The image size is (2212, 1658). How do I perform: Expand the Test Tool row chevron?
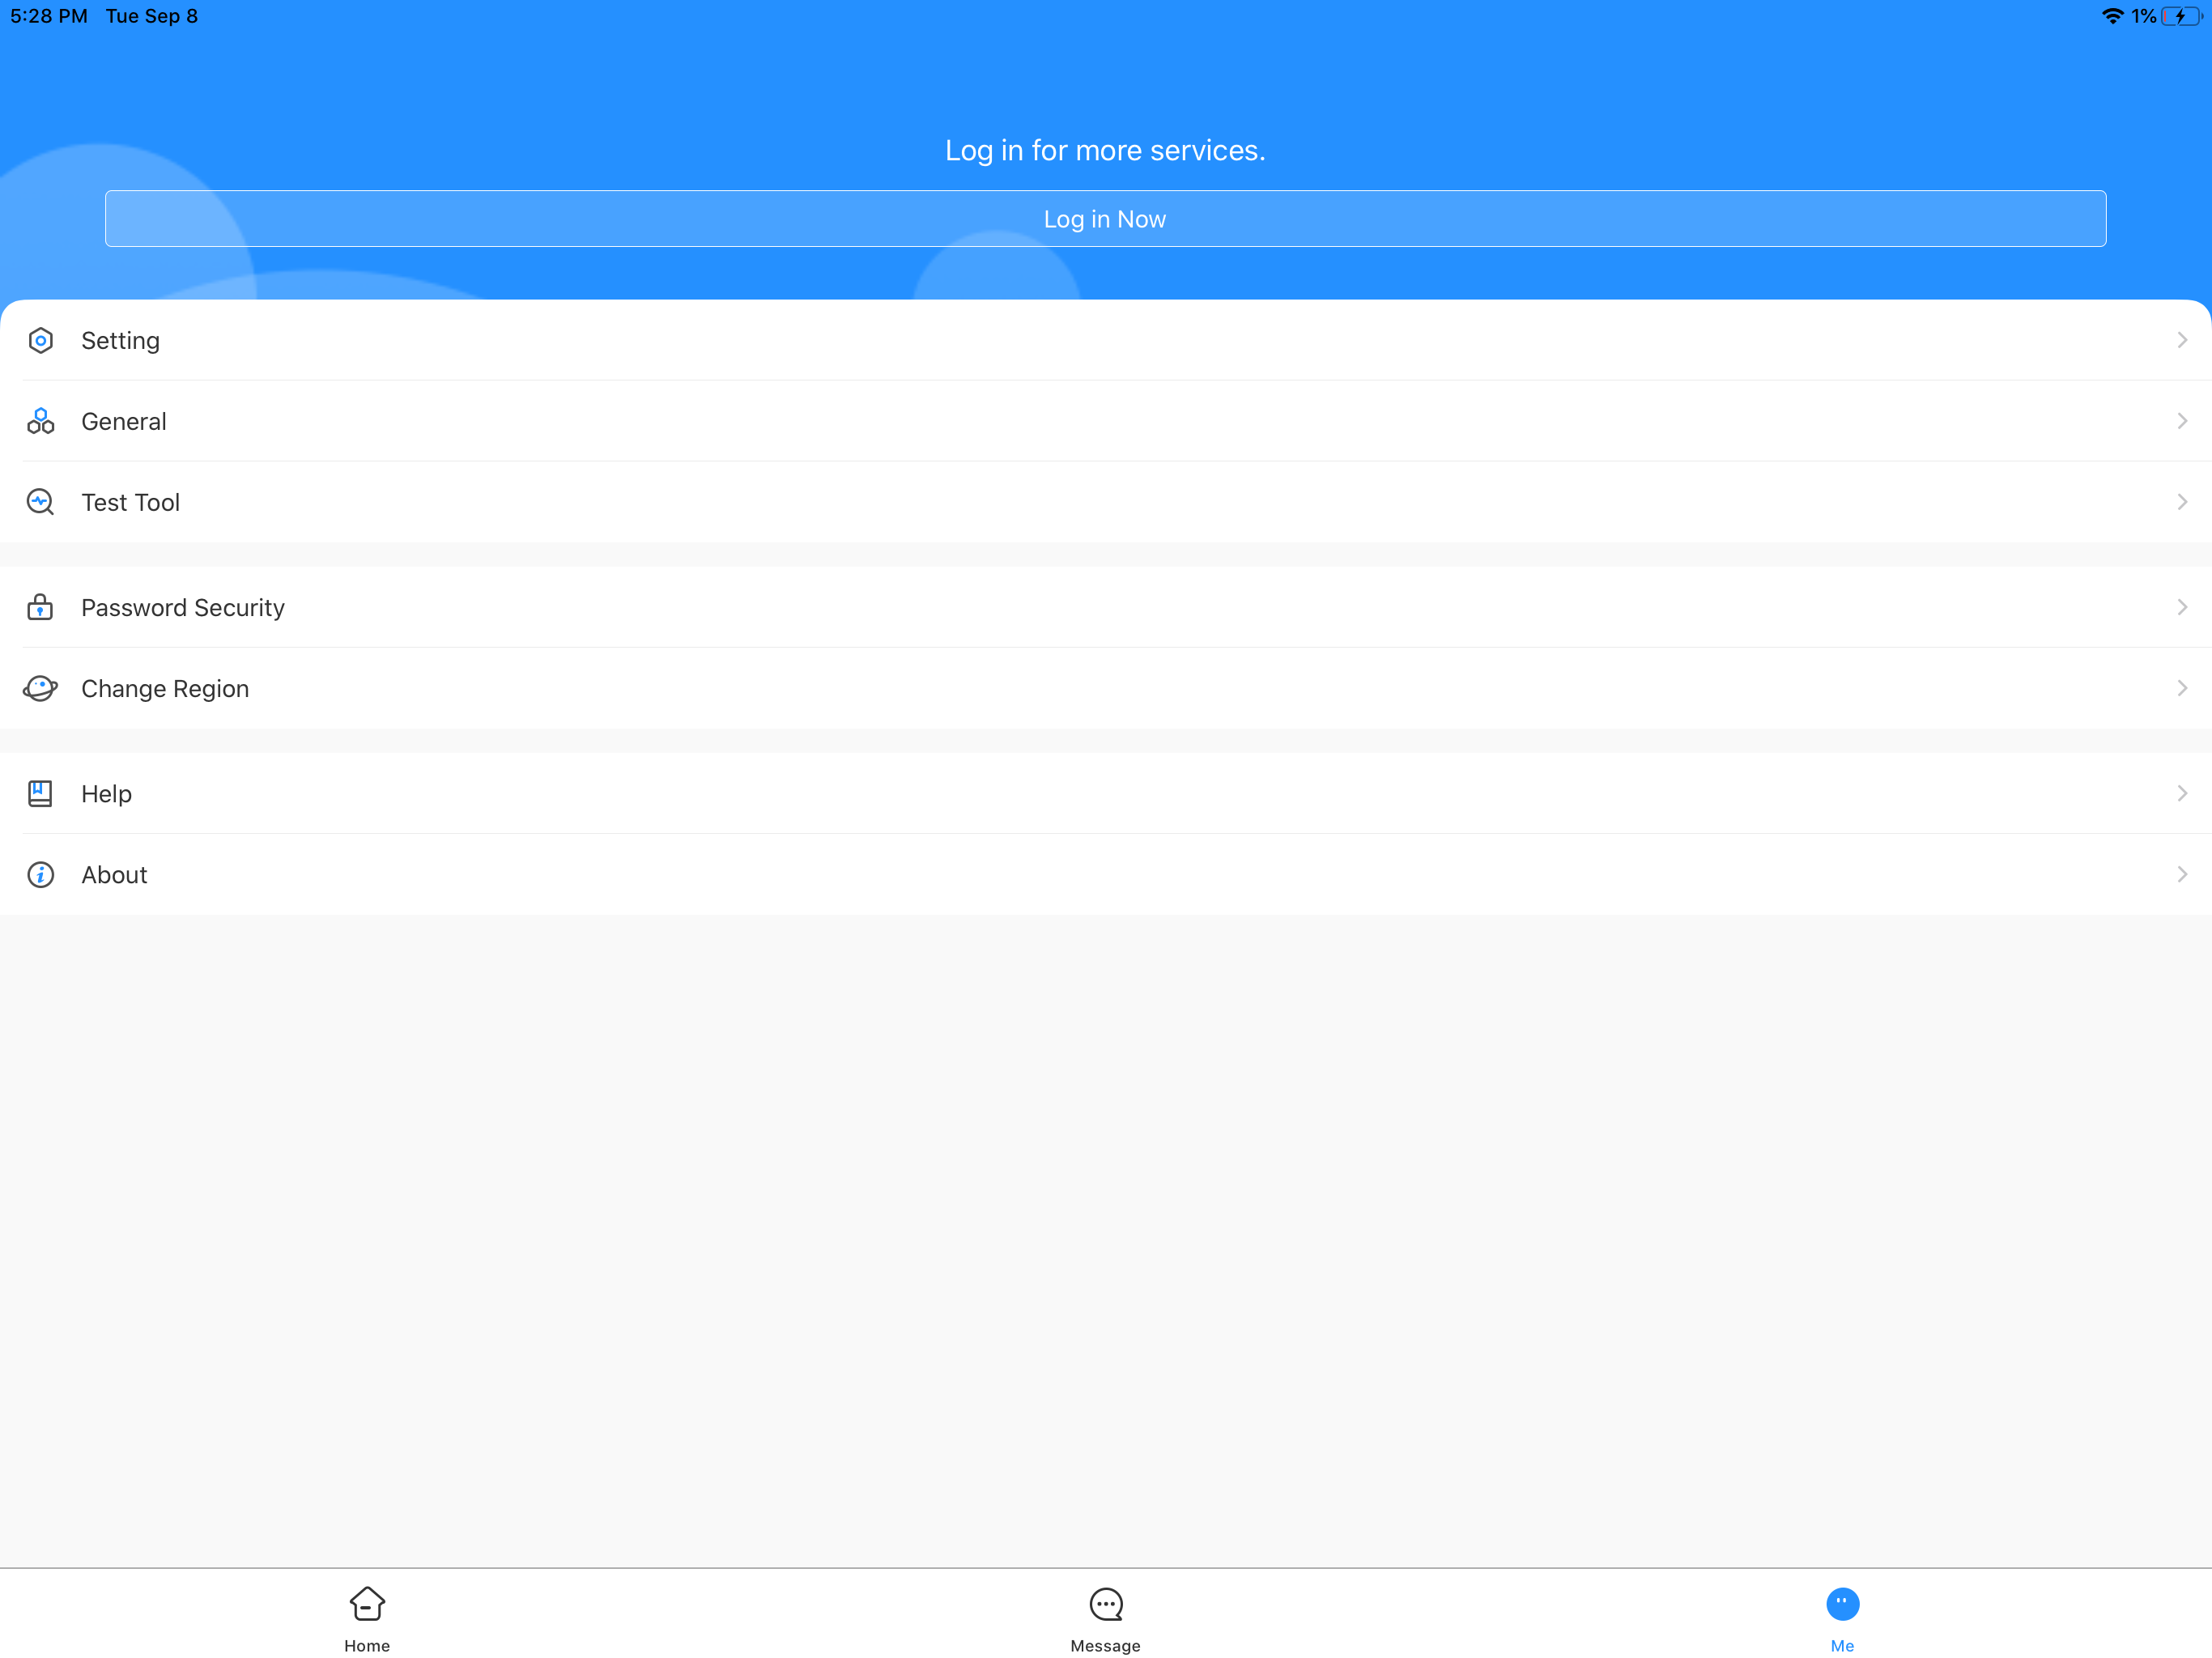2182,502
